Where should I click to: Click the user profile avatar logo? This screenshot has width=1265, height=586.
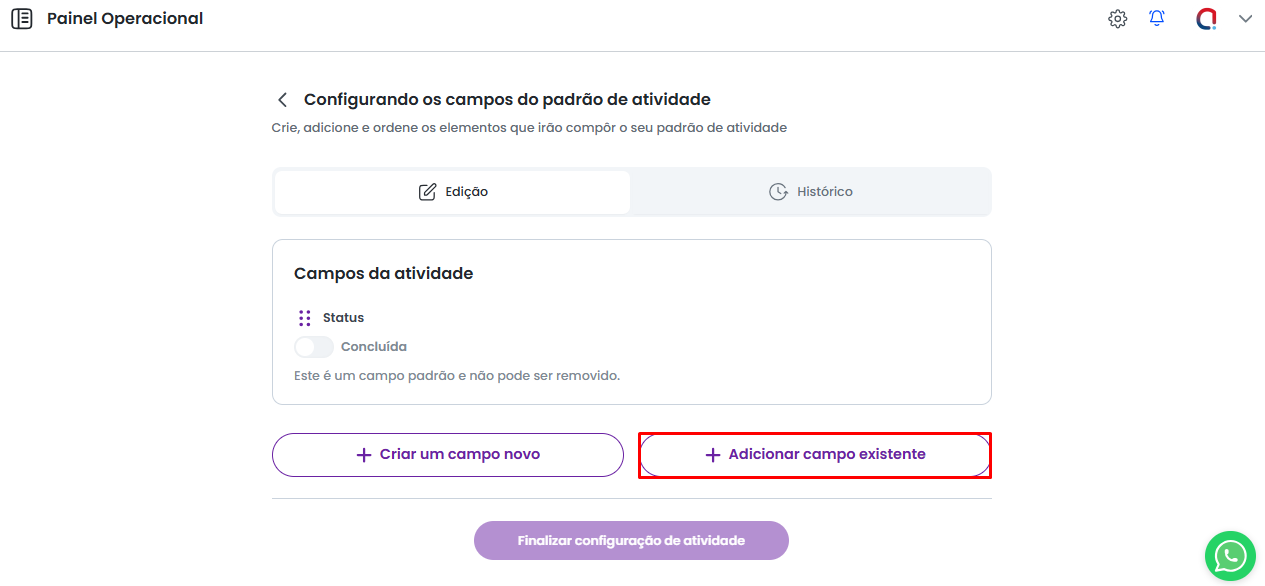pyautogui.click(x=1206, y=19)
